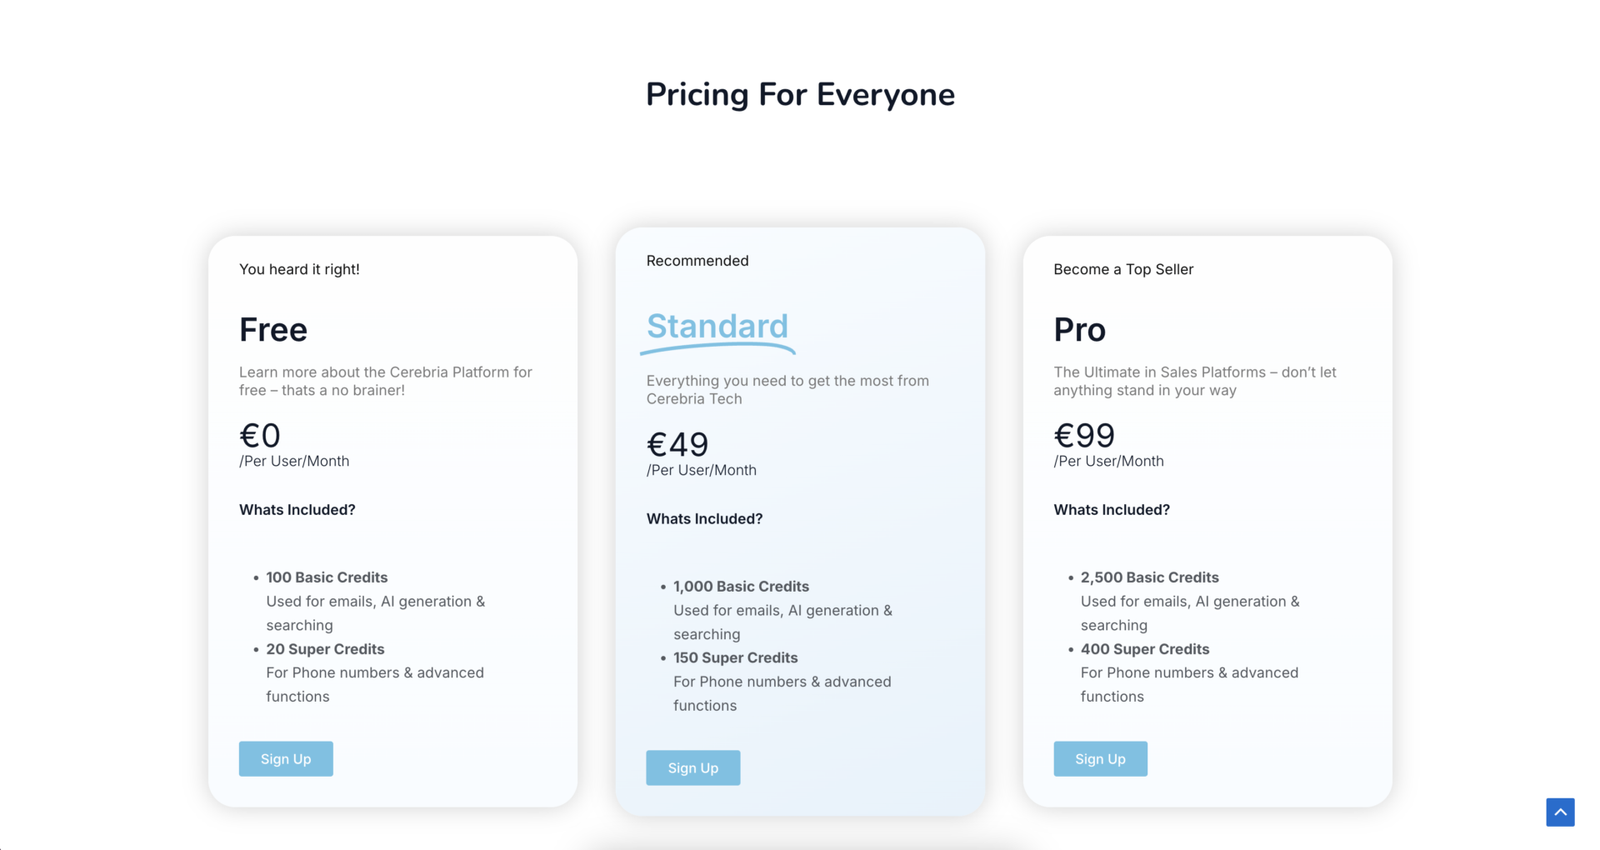The width and height of the screenshot is (1600, 850).
Task: Select the Standard plan heading
Action: point(717,327)
